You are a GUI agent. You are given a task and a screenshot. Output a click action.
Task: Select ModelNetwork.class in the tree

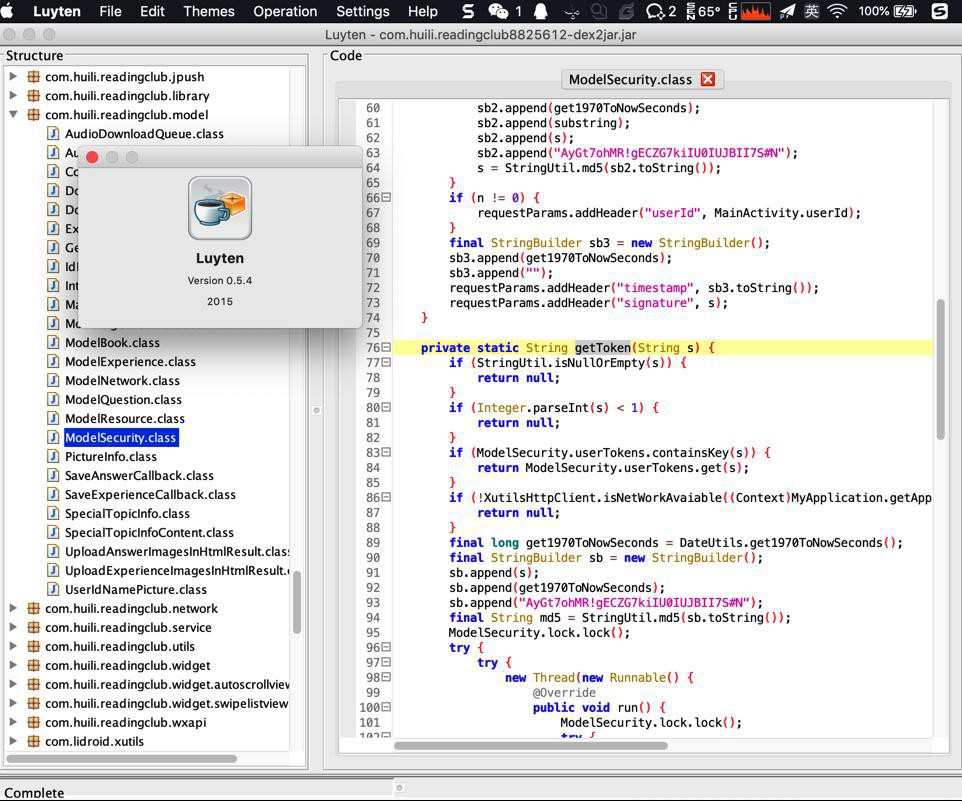[122, 380]
